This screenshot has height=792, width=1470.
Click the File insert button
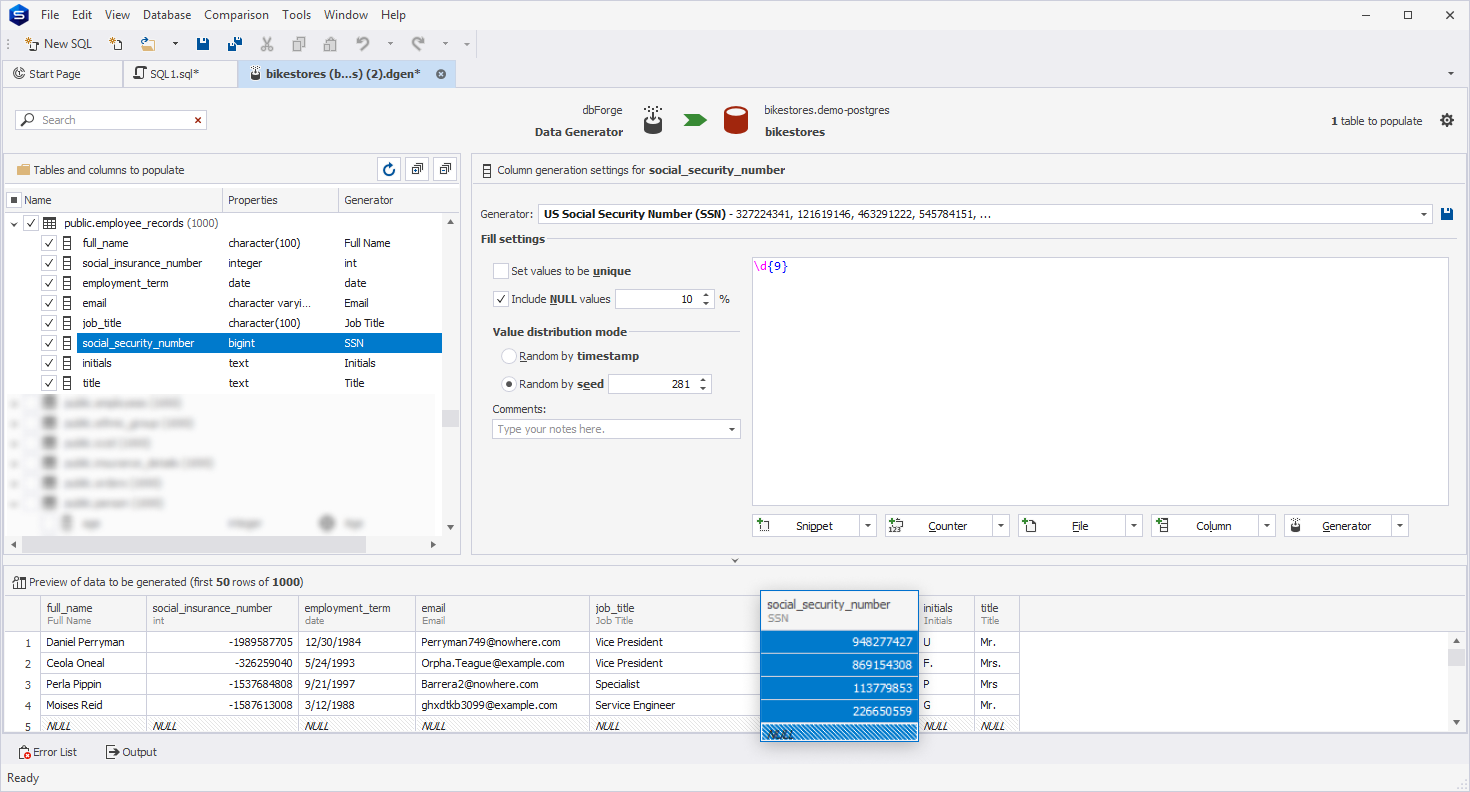[x=1072, y=526]
